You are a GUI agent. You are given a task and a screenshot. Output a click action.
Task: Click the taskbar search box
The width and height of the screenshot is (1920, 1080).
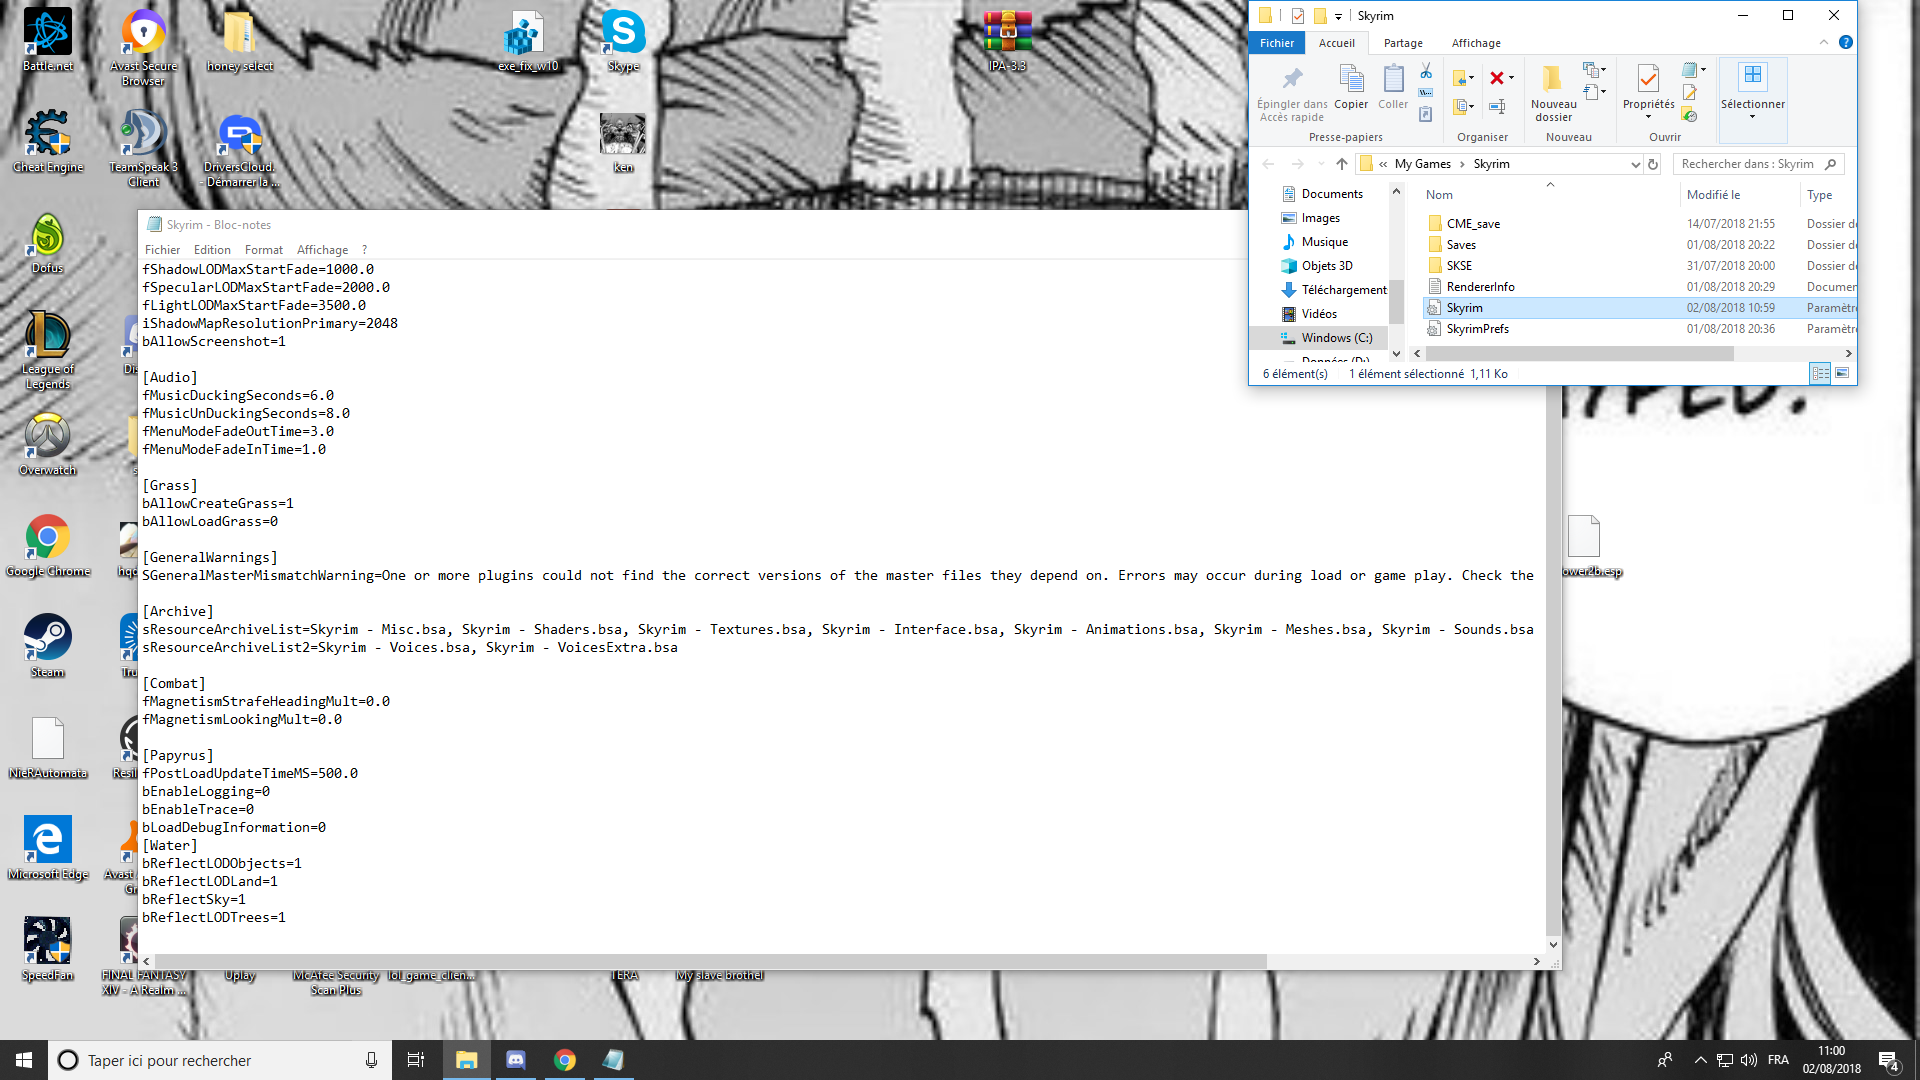[x=218, y=1060]
